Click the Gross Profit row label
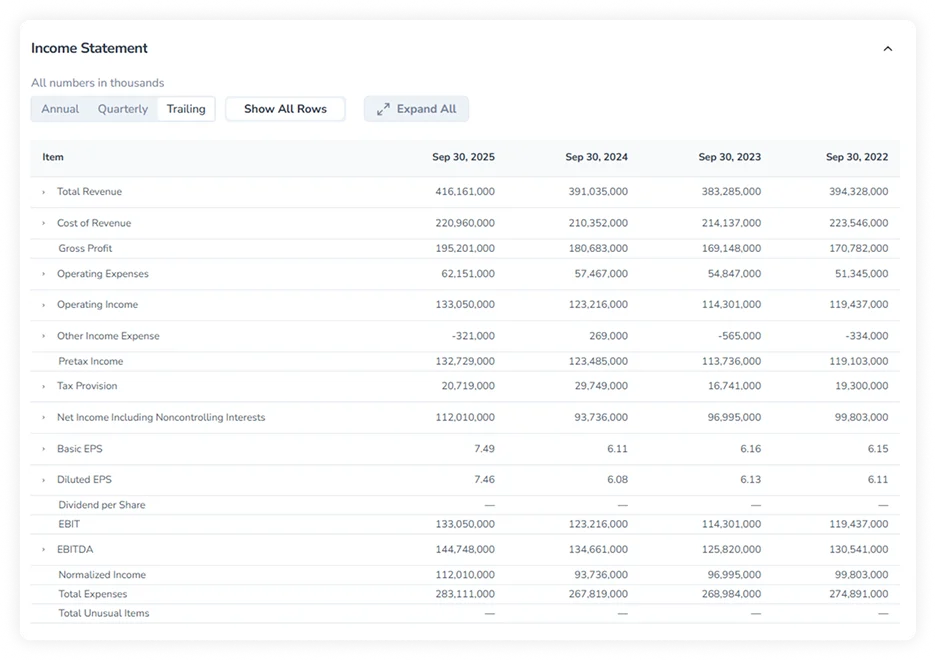This screenshot has width=936, height=661. (x=85, y=248)
